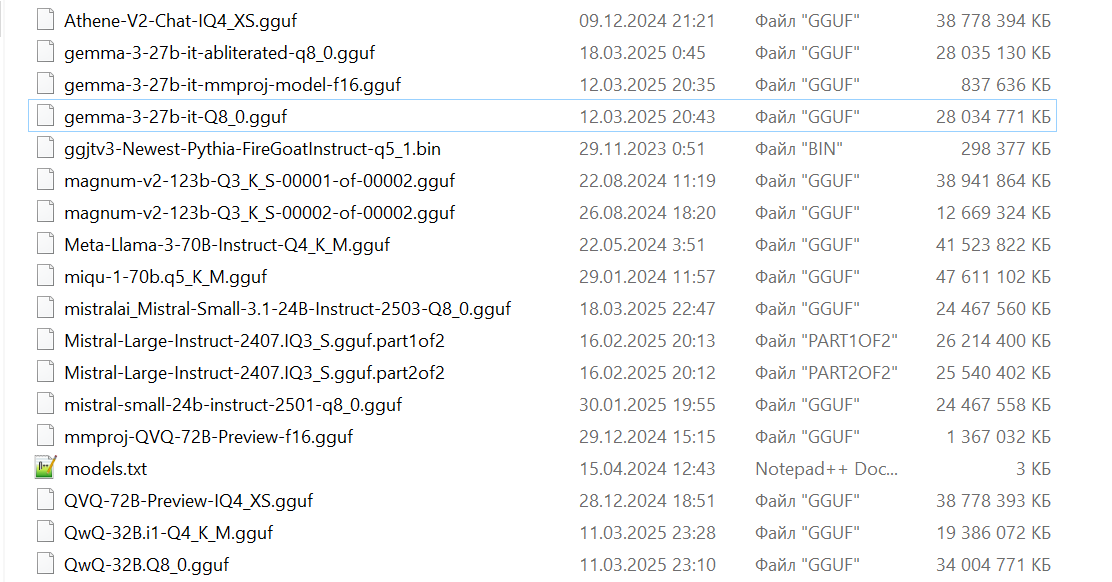Click the Athene-V2-Chat-IQ4_XS.gguf file icon
Image resolution: width=1112 pixels, height=582 pixels.
[45, 20]
